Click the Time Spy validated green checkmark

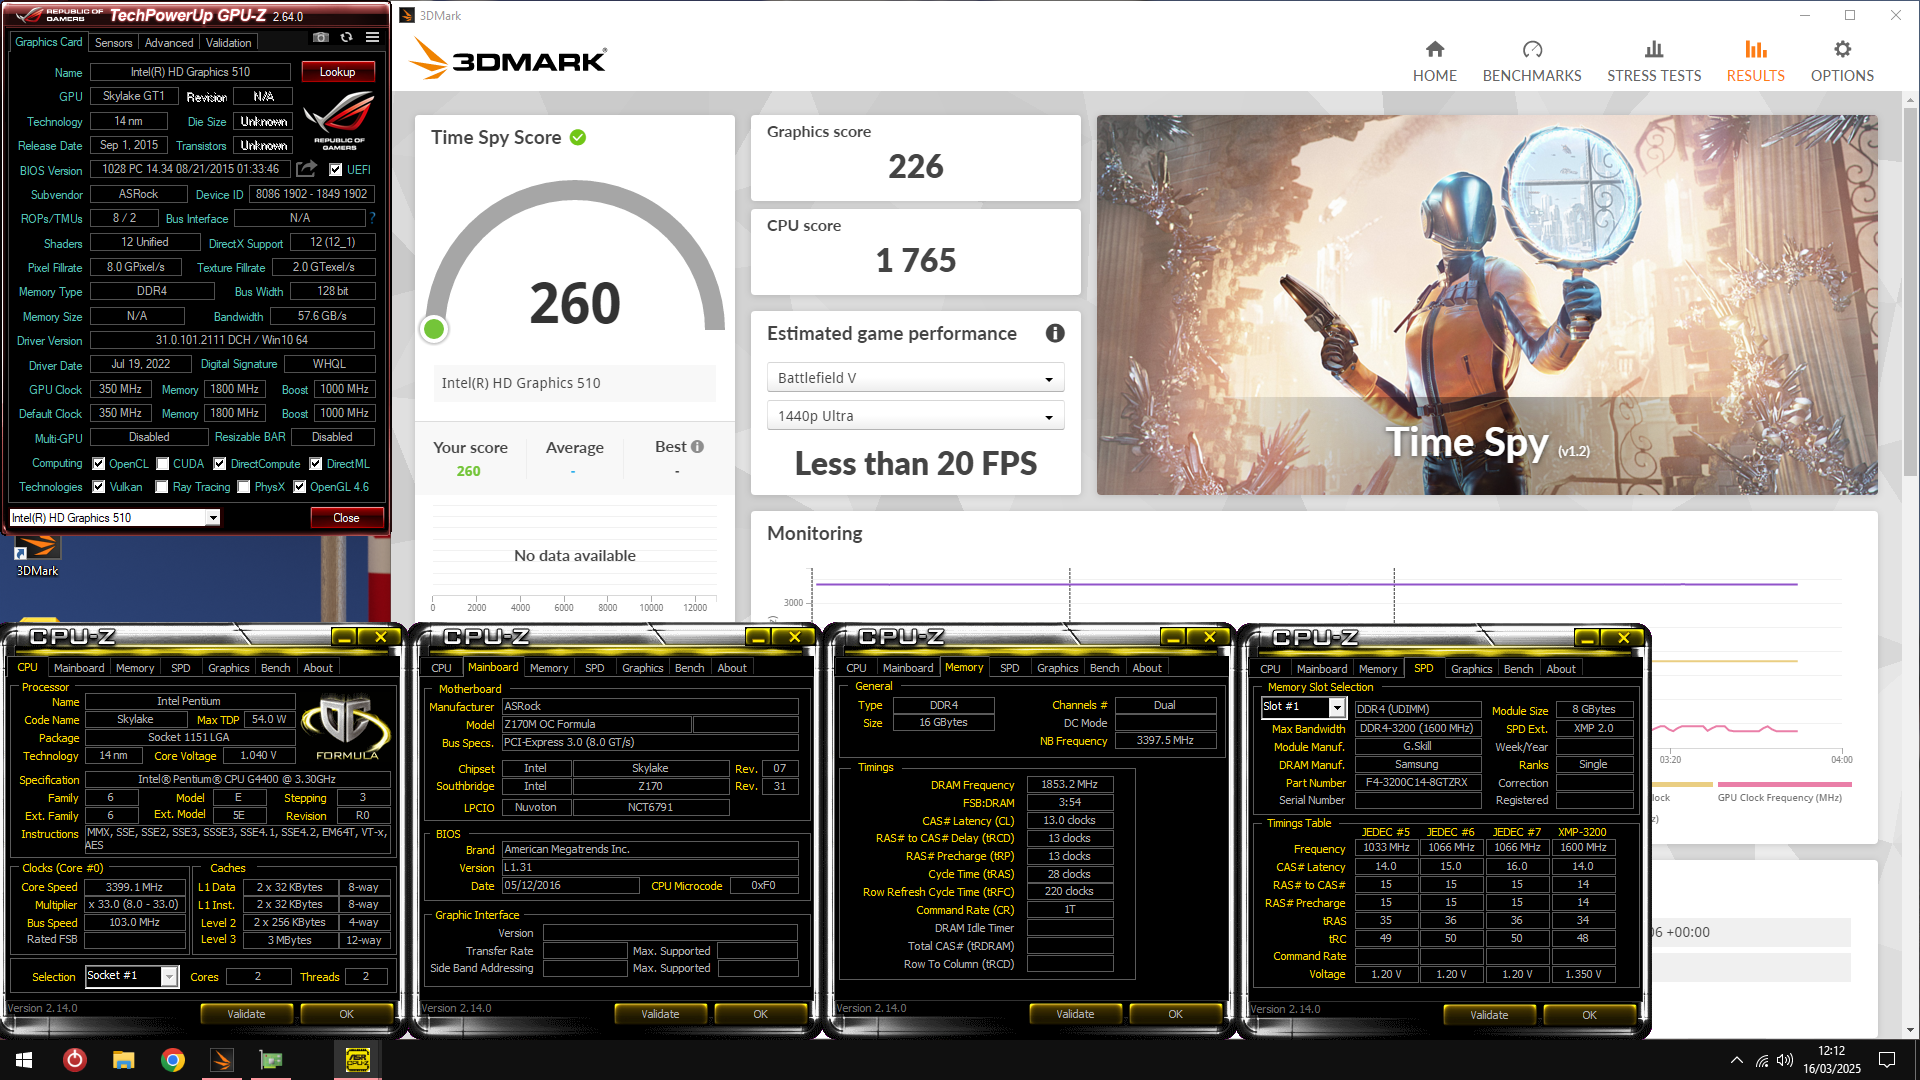point(578,137)
